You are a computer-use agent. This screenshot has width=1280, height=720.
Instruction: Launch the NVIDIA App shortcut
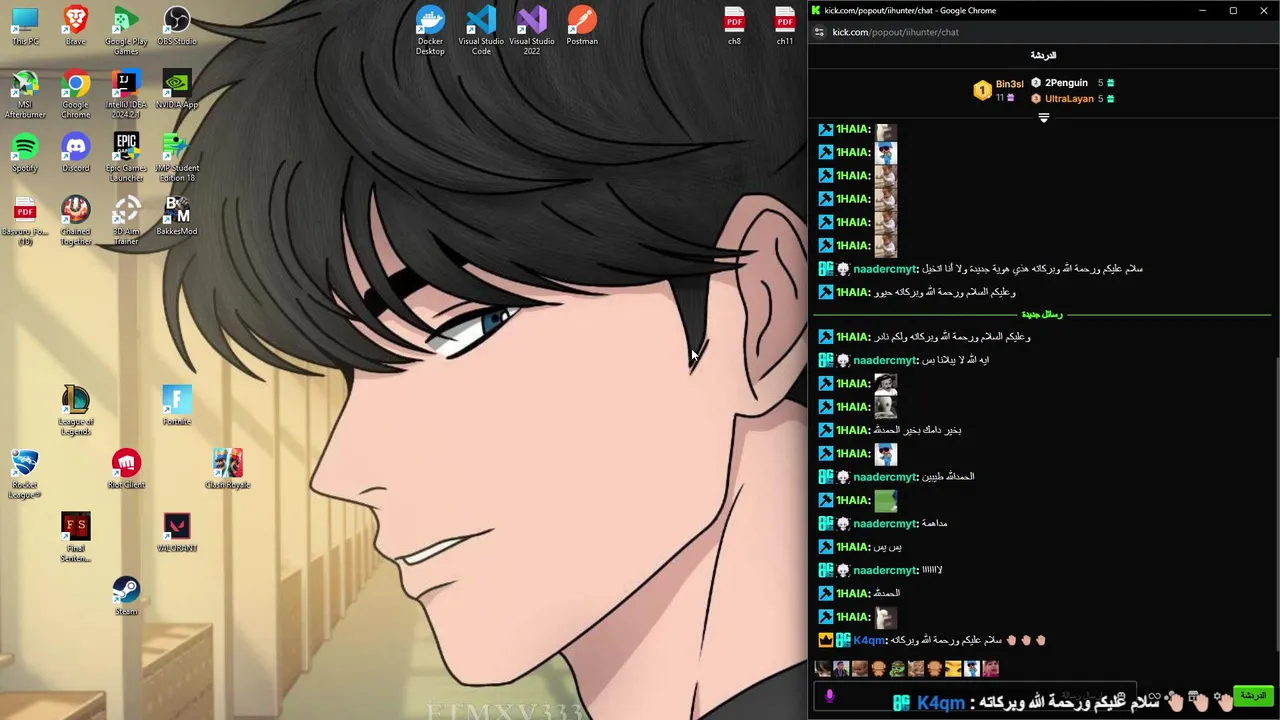click(x=177, y=90)
